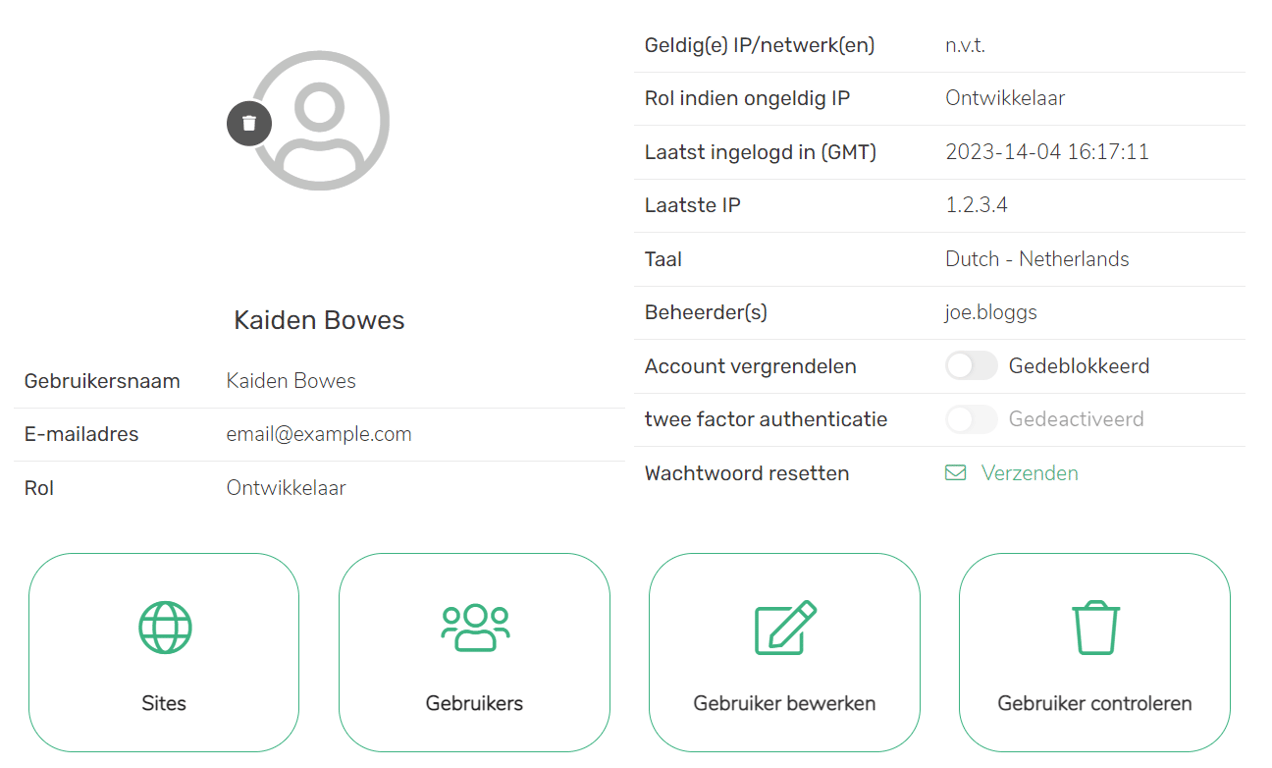The width and height of the screenshot is (1272, 768).
Task: Click the envelope icon beside Verzenden
Action: [956, 473]
